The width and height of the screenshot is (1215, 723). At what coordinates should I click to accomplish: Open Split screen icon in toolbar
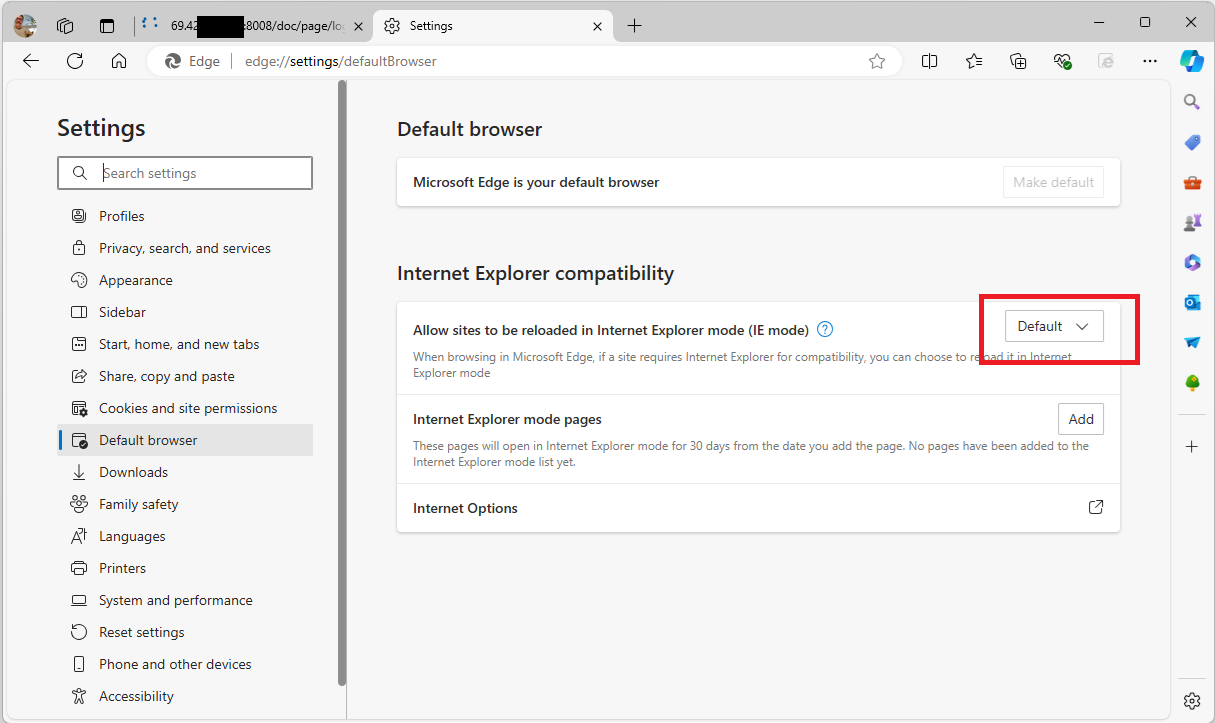tap(930, 61)
